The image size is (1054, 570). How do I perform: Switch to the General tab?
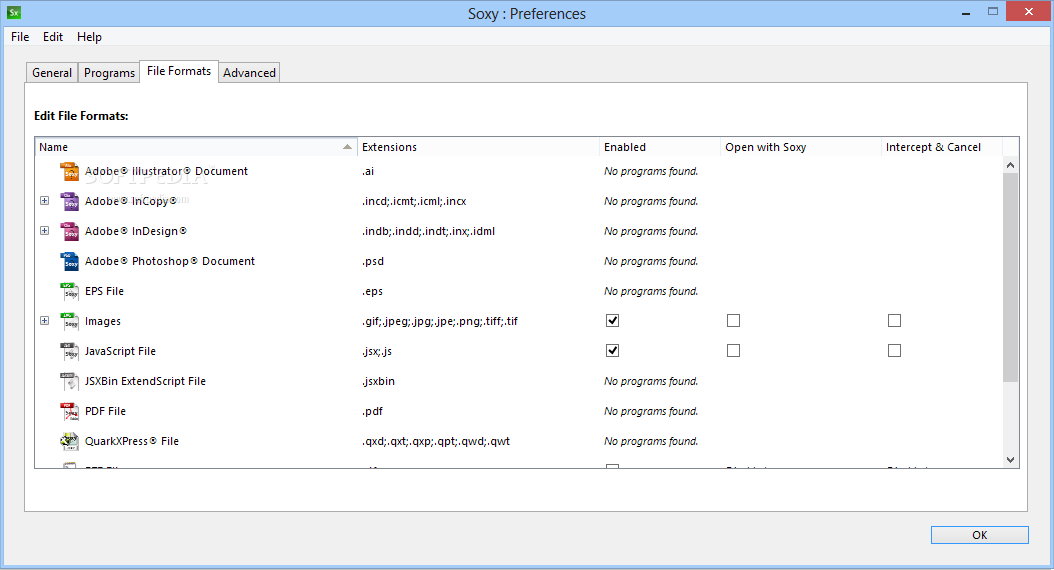(52, 73)
